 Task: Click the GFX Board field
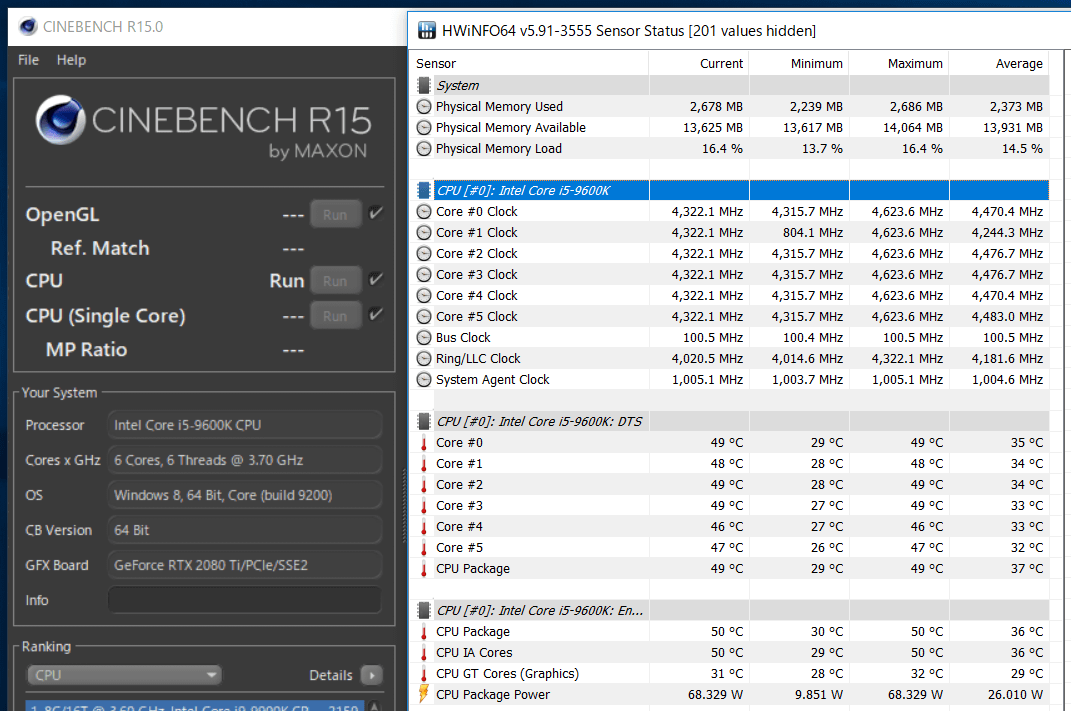pyautogui.click(x=245, y=565)
